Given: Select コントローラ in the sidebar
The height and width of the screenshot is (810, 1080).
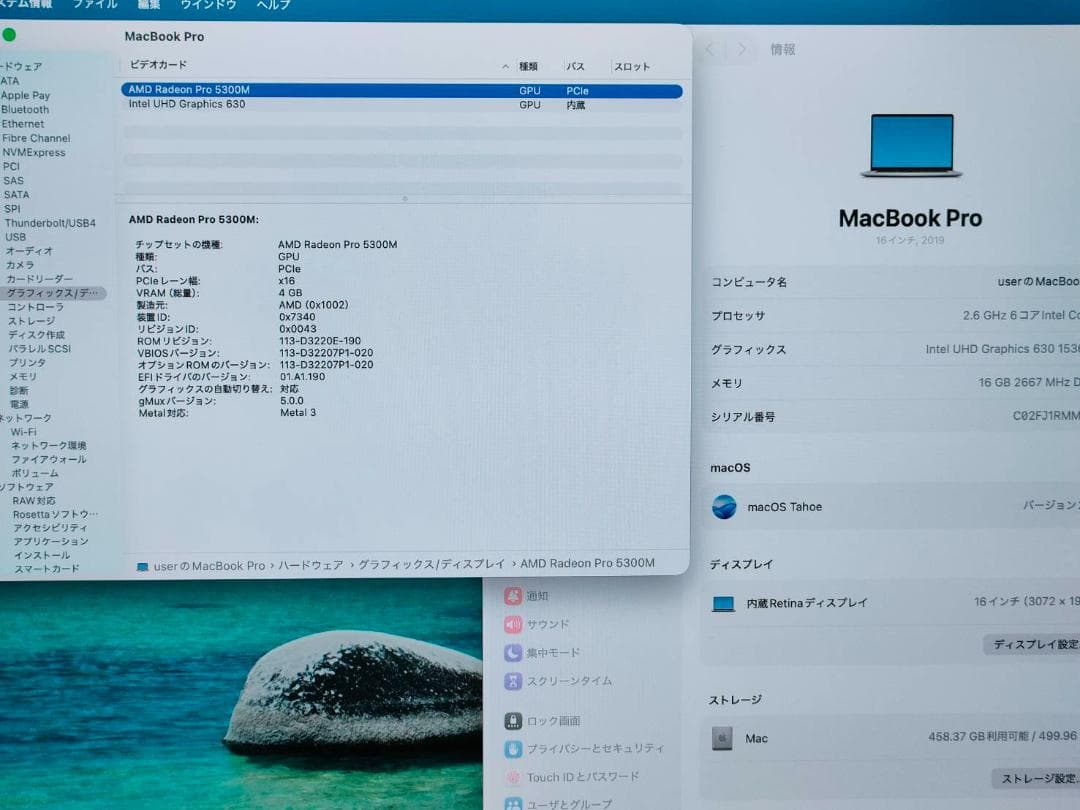Looking at the screenshot, I should coord(36,307).
